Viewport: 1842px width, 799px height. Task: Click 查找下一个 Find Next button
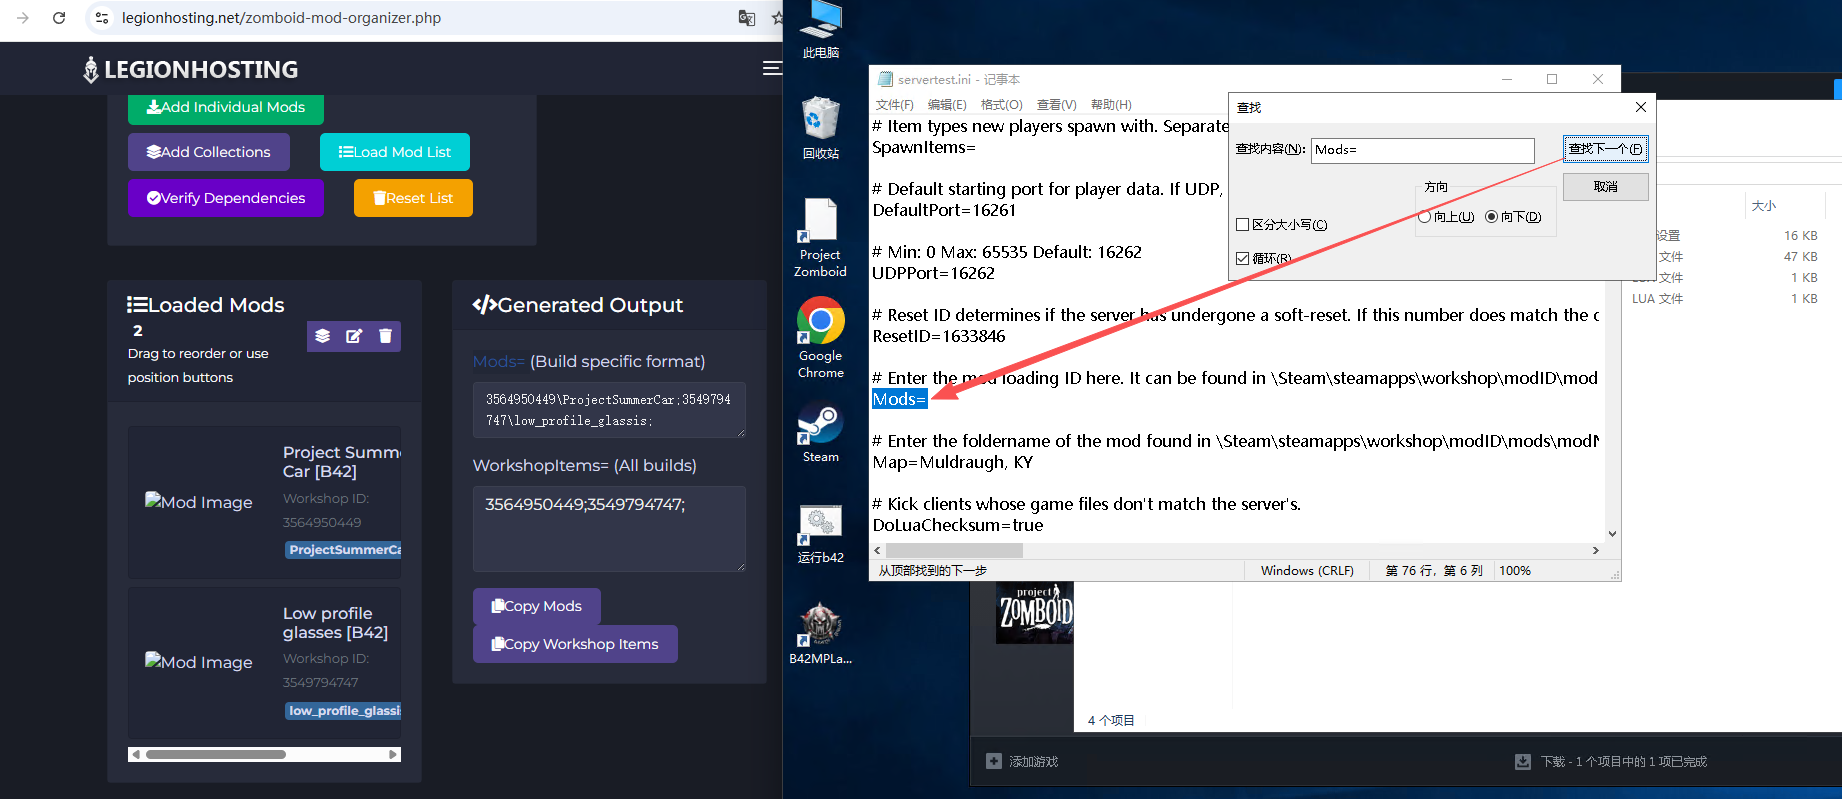click(x=1605, y=149)
